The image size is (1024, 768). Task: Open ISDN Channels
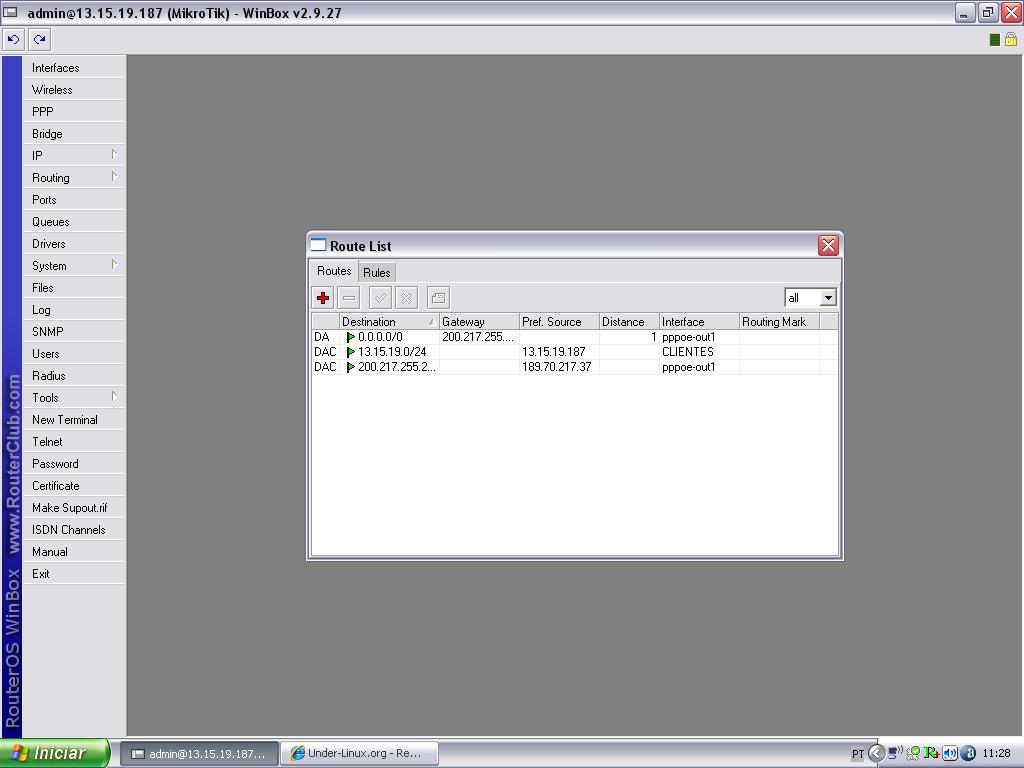73,530
